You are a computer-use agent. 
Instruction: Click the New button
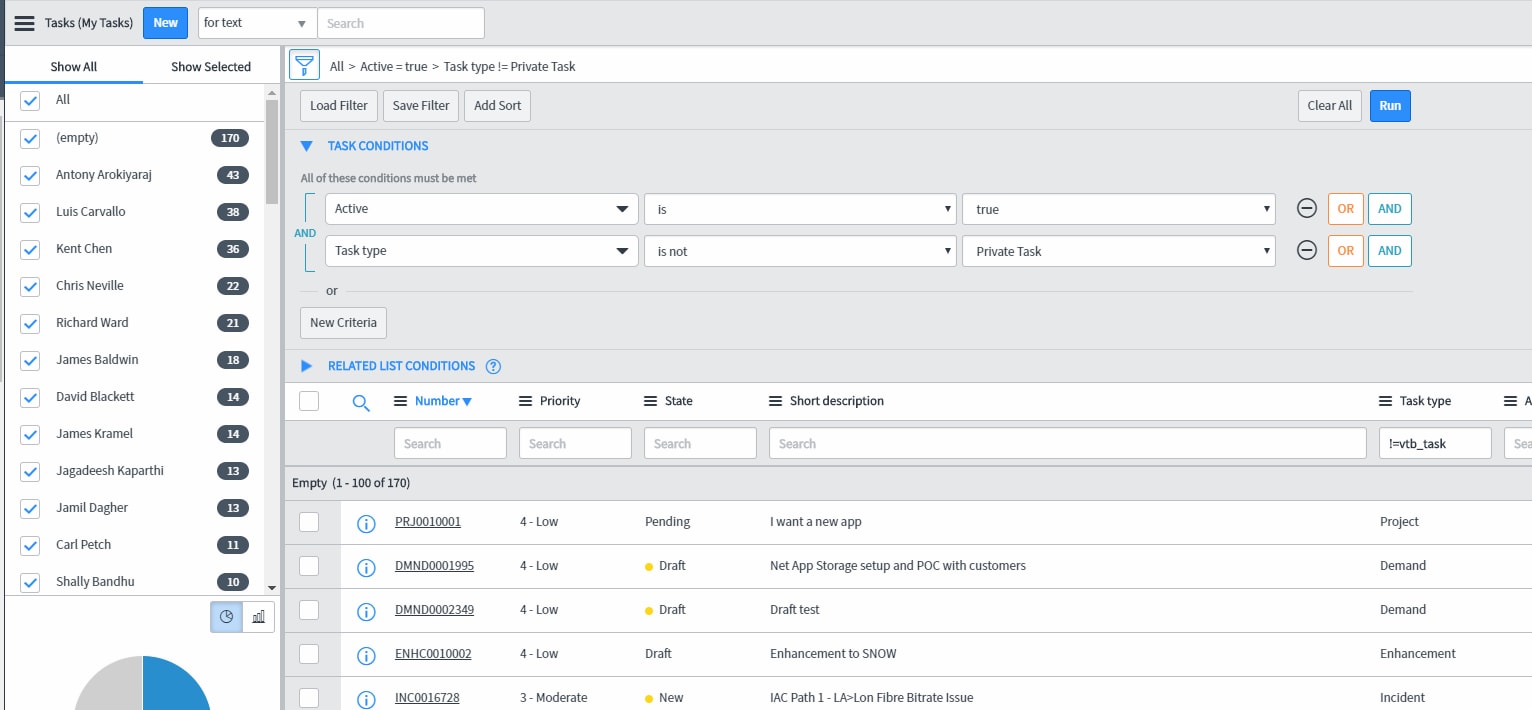166,23
